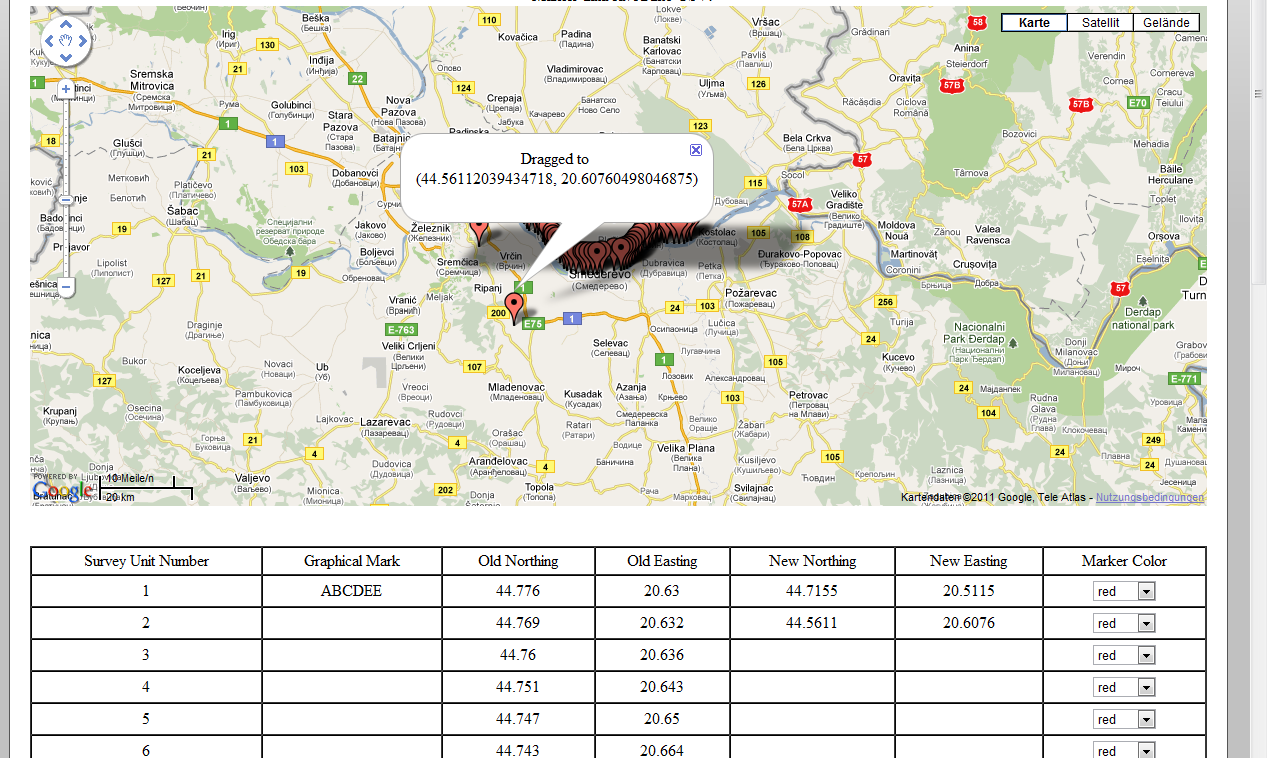Click the empty New Northing cell in row 3
This screenshot has width=1268, height=758.
[x=812, y=655]
